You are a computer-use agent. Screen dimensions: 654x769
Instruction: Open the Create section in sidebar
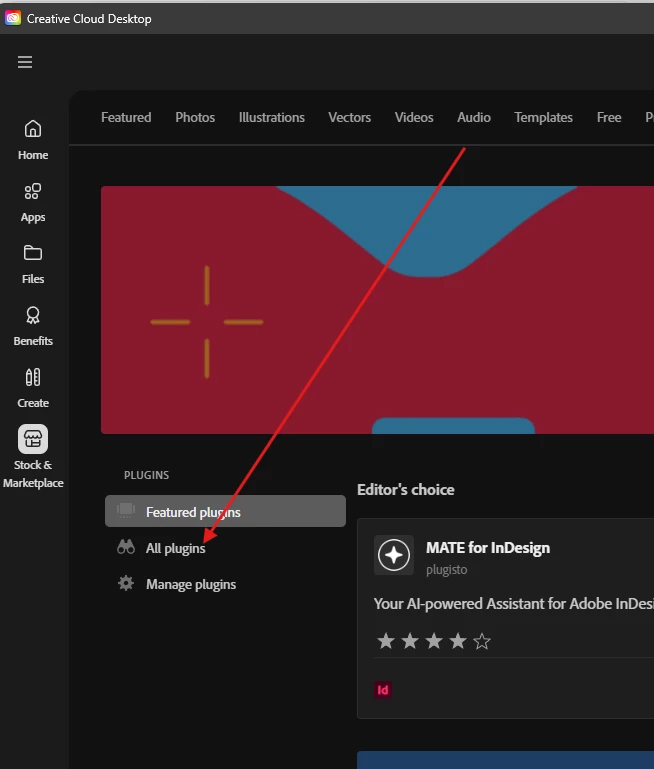pos(33,389)
